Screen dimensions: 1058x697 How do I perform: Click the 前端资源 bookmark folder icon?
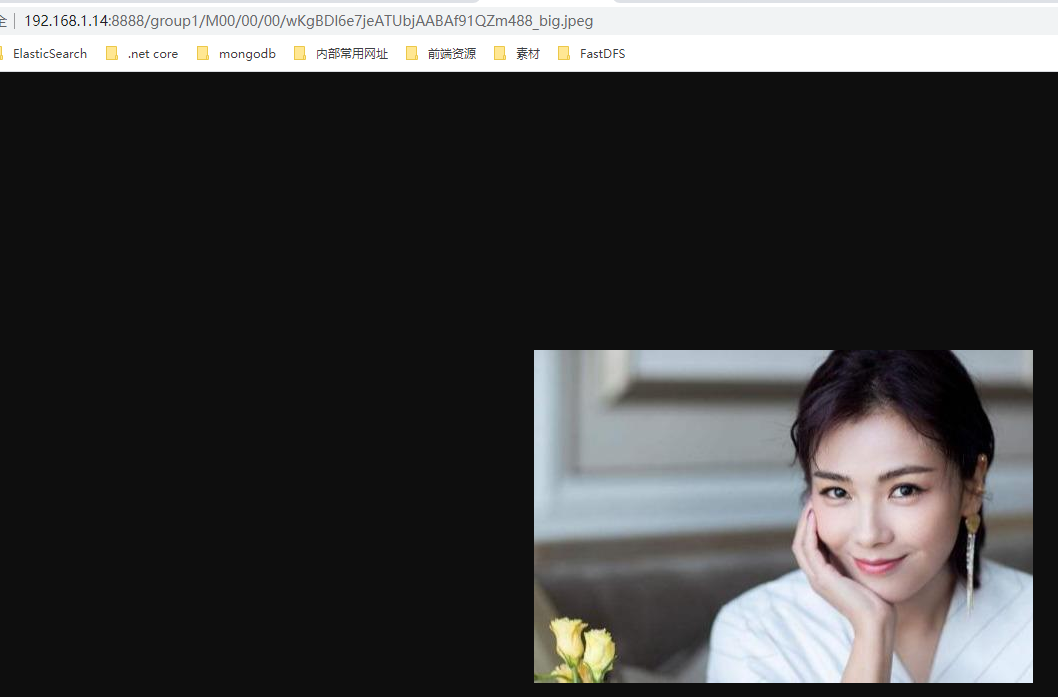[x=412, y=53]
